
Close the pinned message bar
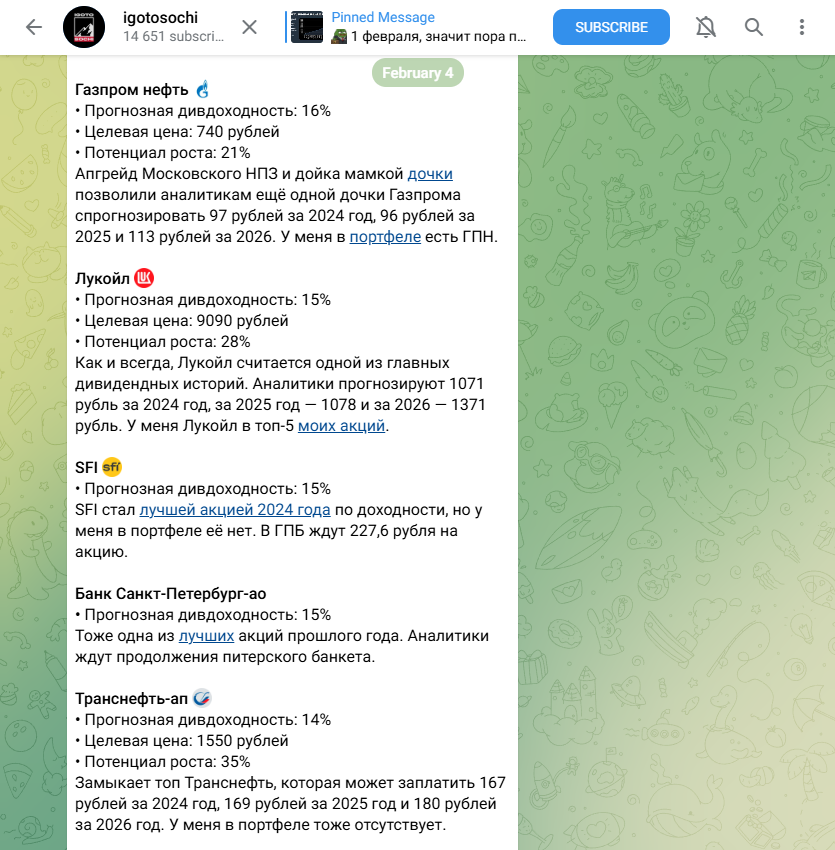[x=249, y=27]
